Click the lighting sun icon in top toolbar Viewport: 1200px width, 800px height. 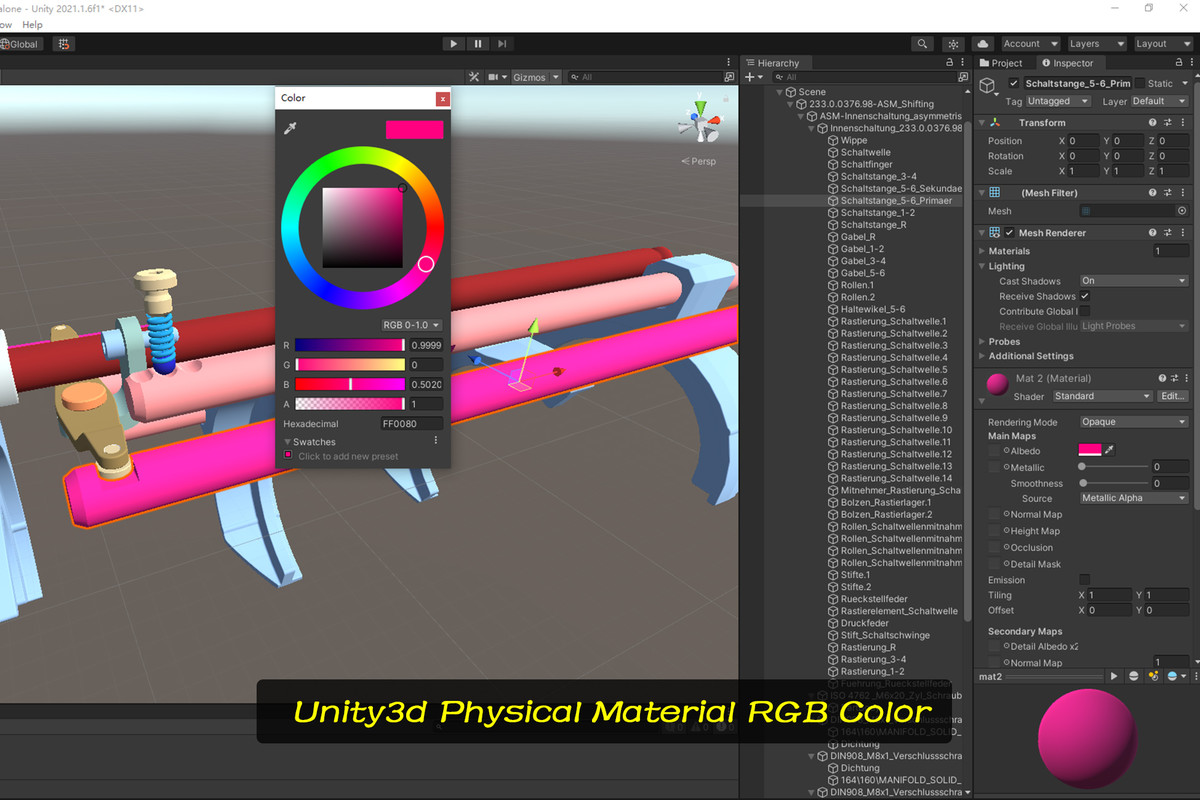click(x=953, y=44)
